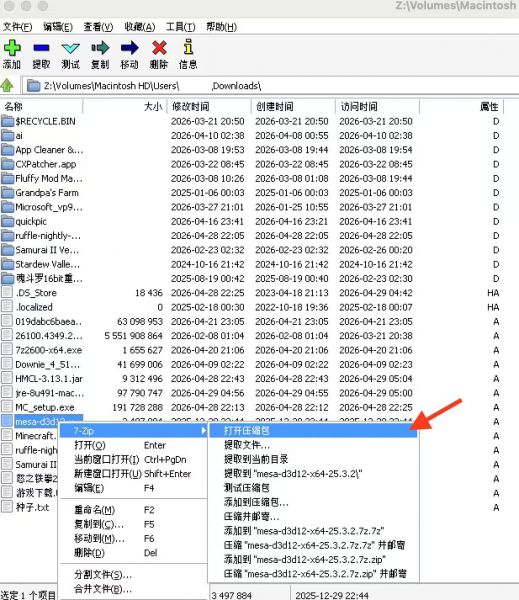Screen dimensions: 519x600
Task: Choose 删除(D) in the context menu
Action: click(x=134, y=553)
